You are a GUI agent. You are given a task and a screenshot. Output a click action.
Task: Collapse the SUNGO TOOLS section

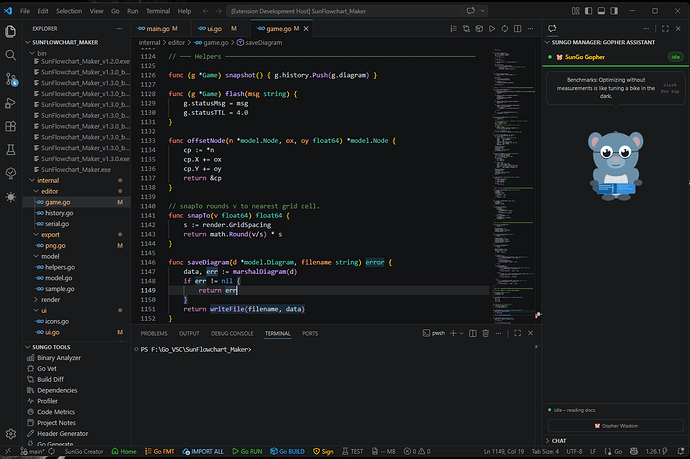pyautogui.click(x=50, y=346)
